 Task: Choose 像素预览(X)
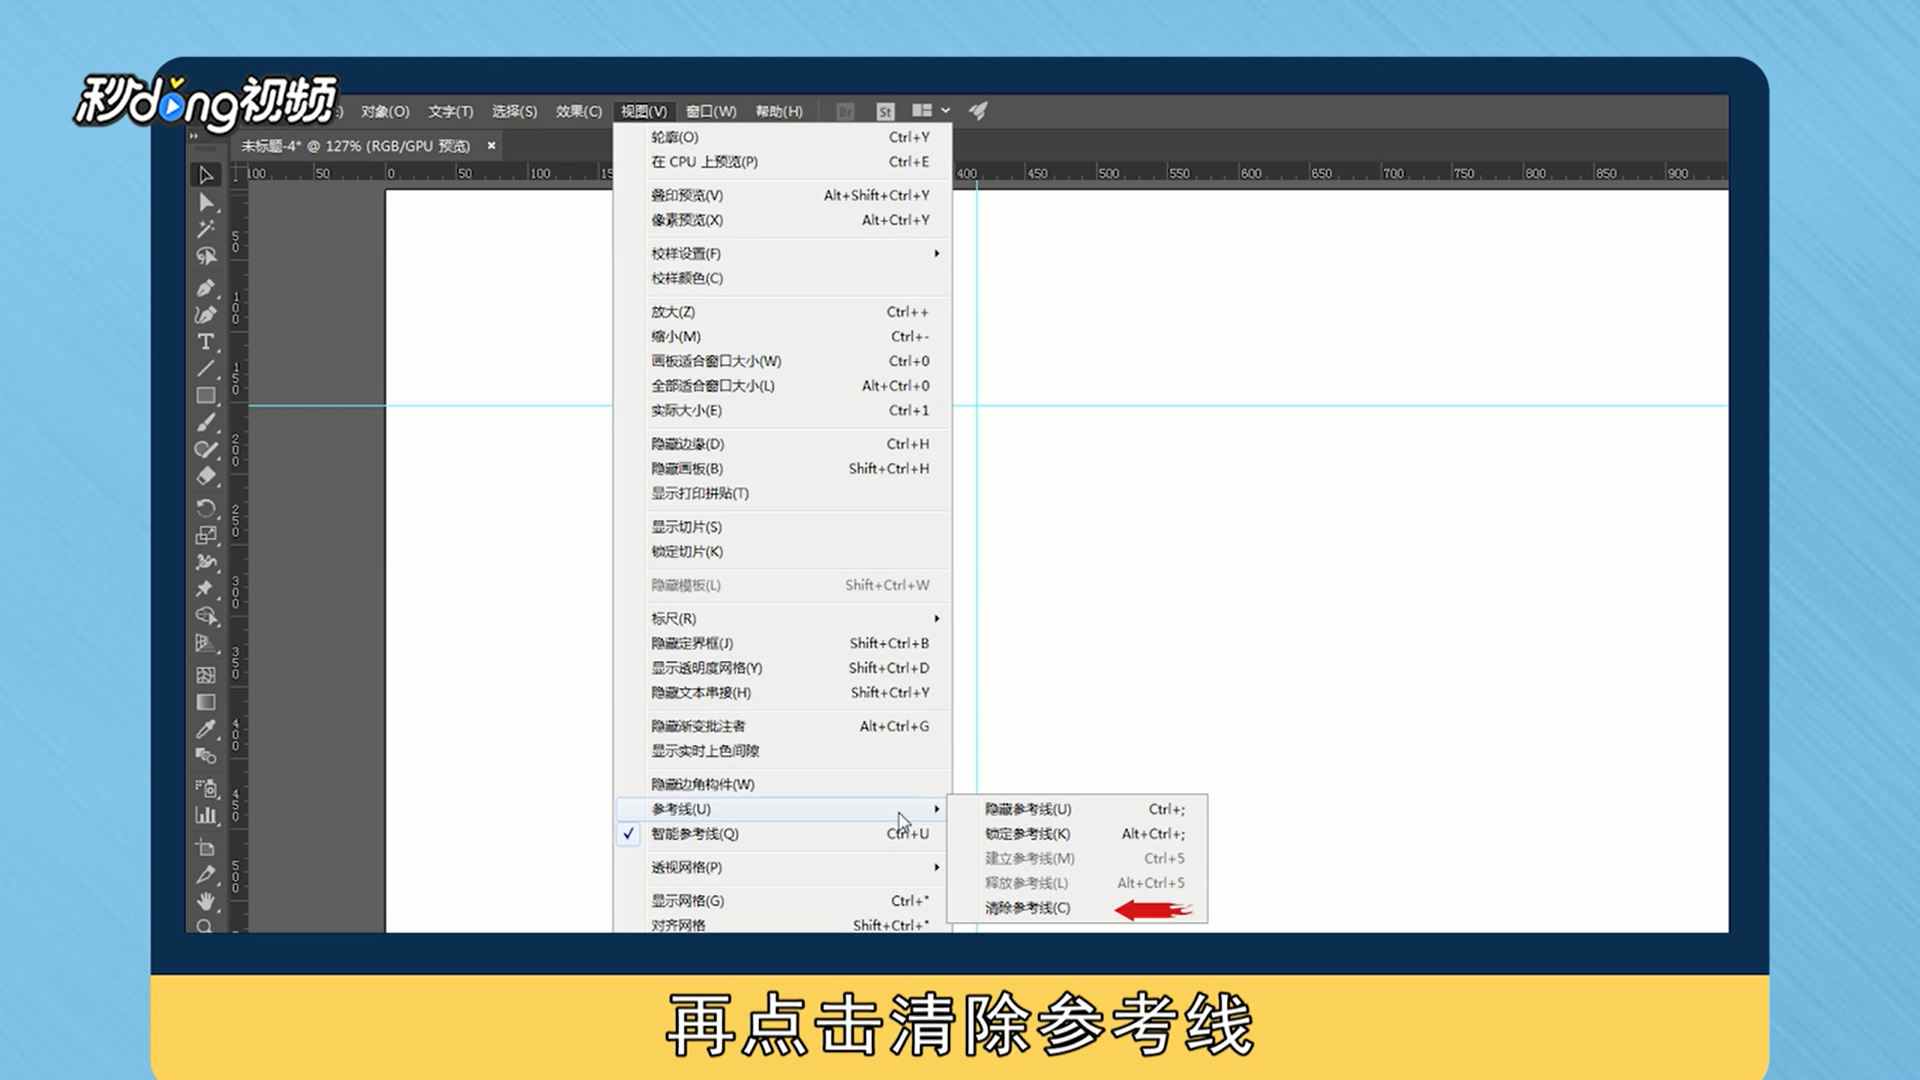(x=783, y=220)
